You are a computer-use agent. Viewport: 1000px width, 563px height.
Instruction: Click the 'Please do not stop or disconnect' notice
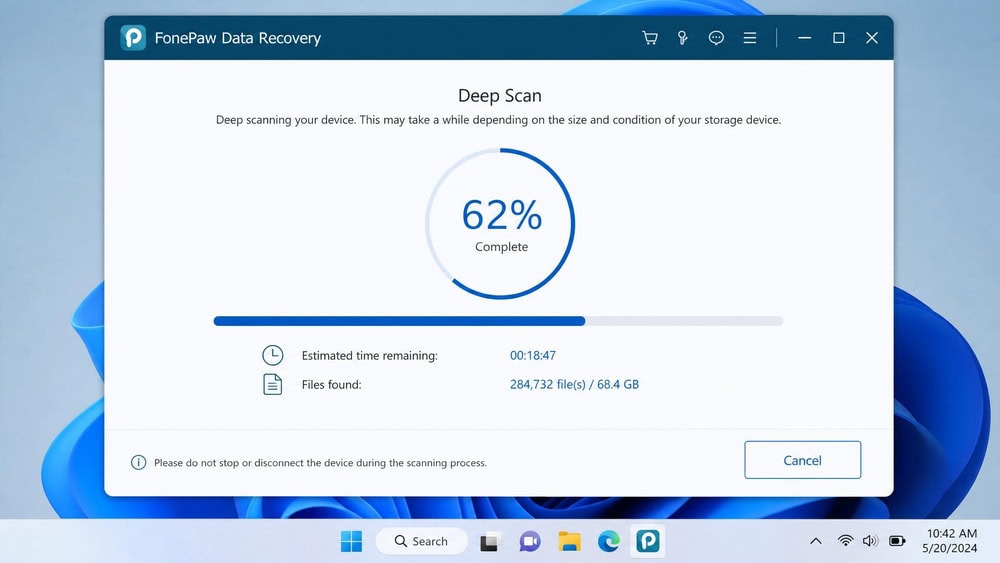(320, 463)
